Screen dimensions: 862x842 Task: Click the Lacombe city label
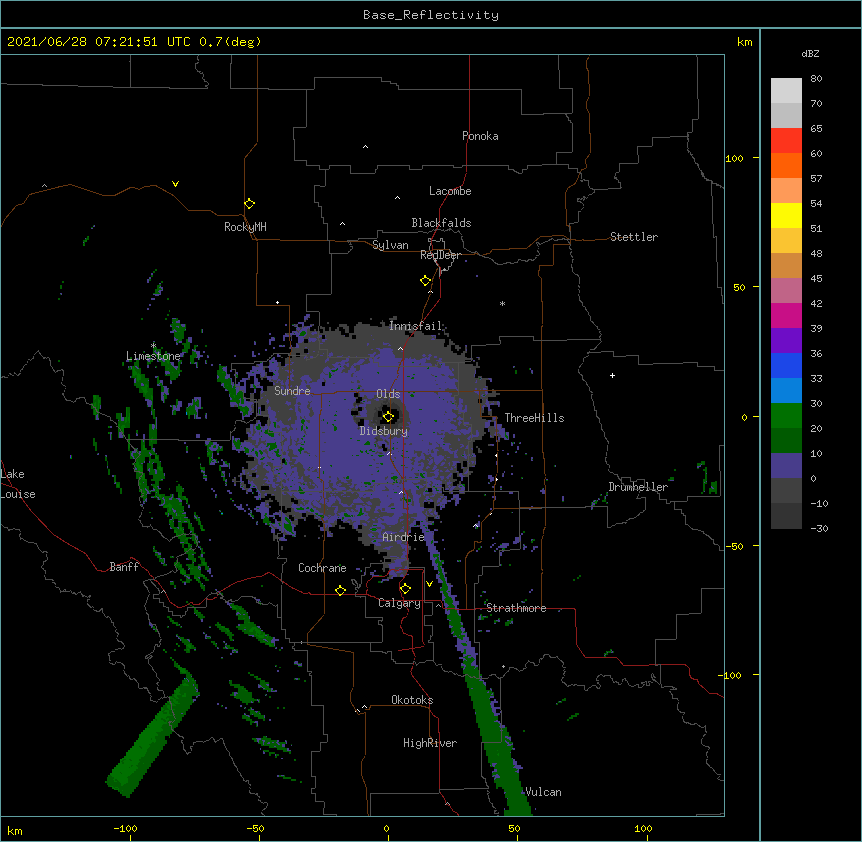point(450,191)
